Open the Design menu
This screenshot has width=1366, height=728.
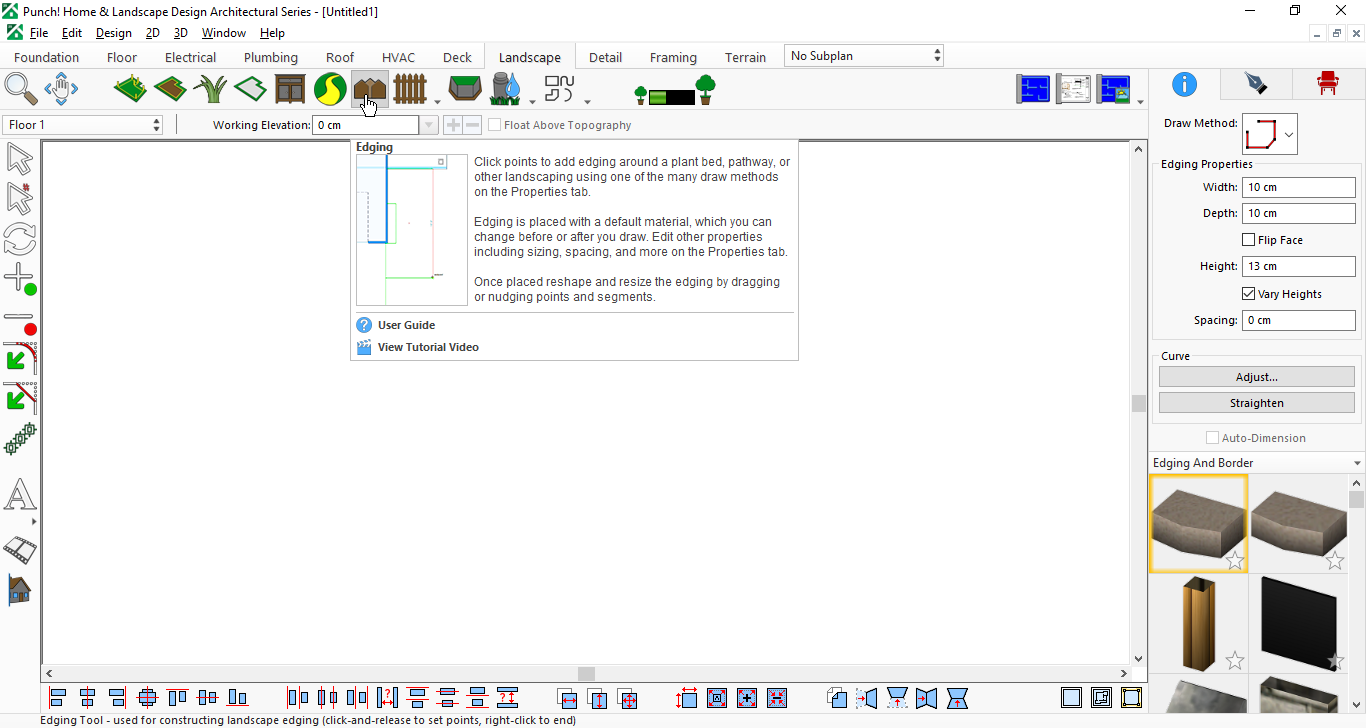coord(113,33)
